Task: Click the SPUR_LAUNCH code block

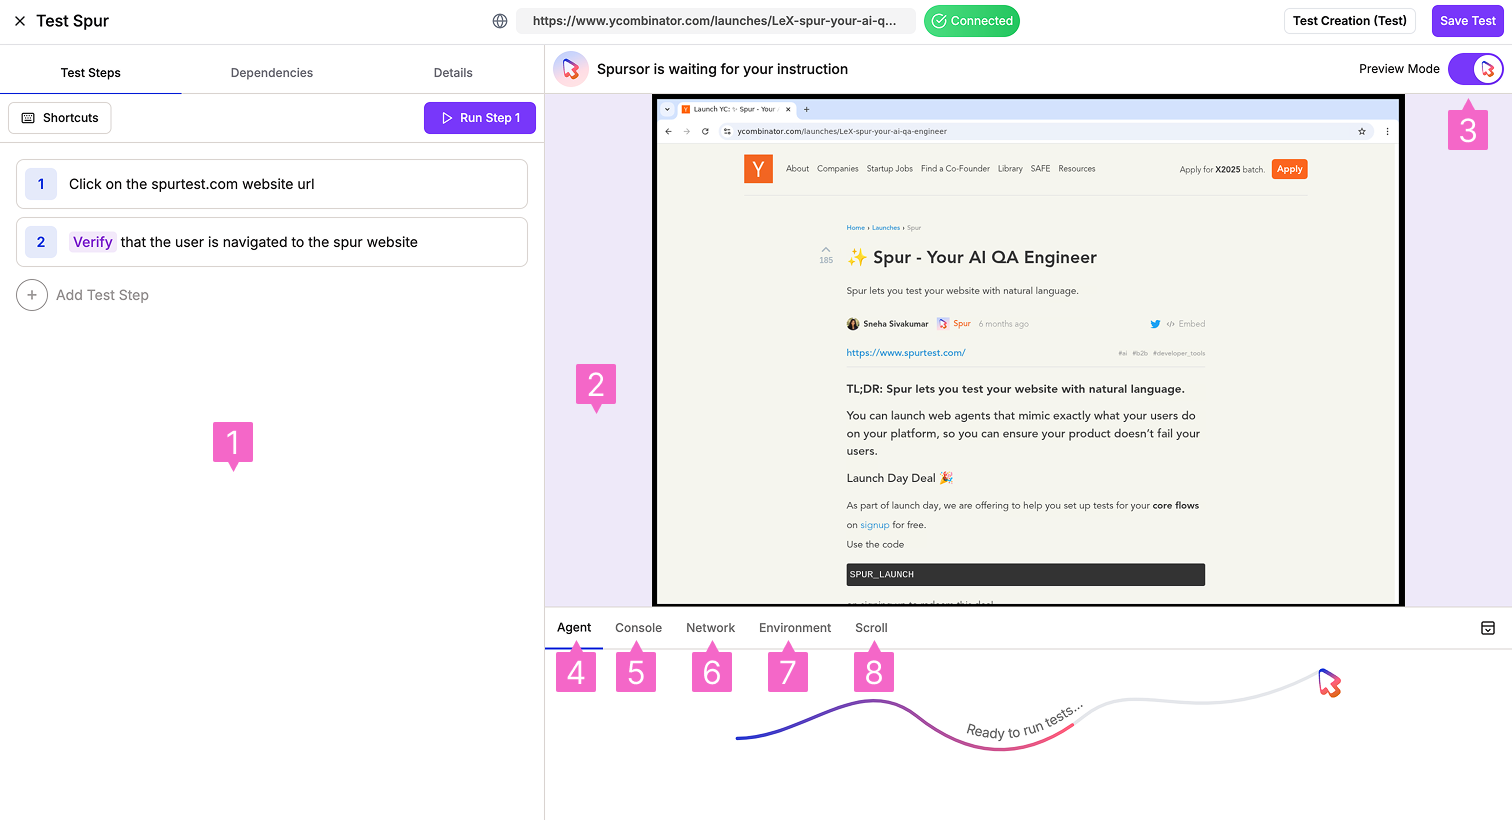Action: 1026,575
